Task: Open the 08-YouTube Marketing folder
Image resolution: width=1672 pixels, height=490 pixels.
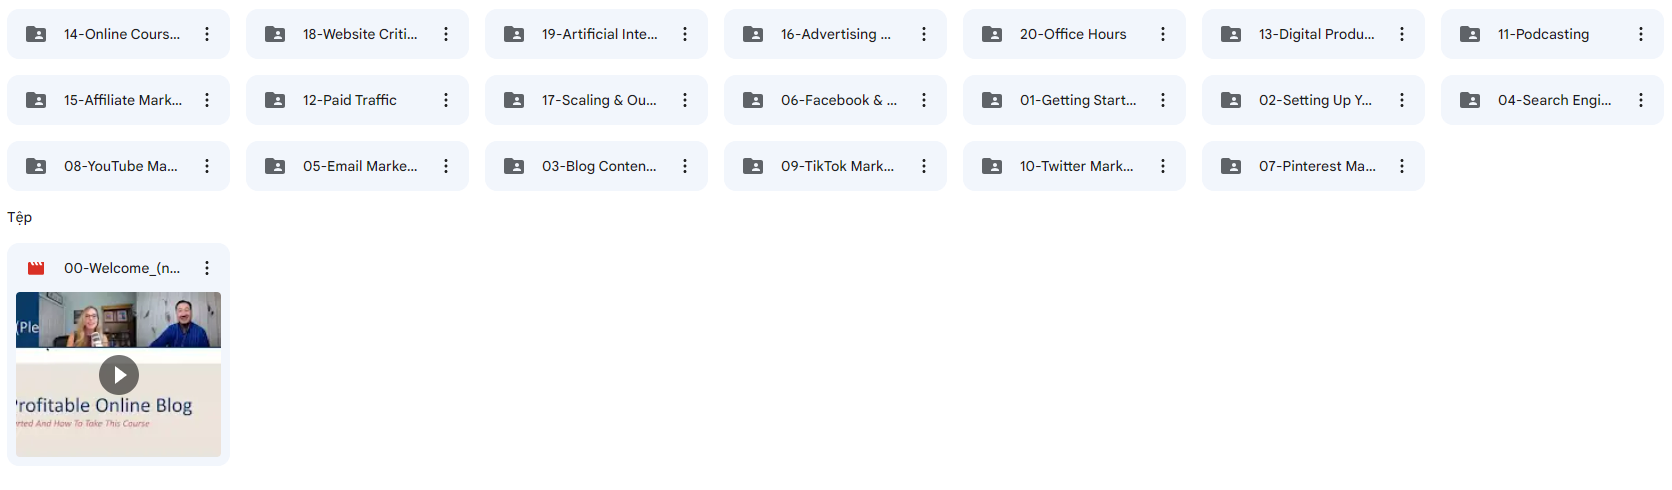Action: tap(118, 166)
